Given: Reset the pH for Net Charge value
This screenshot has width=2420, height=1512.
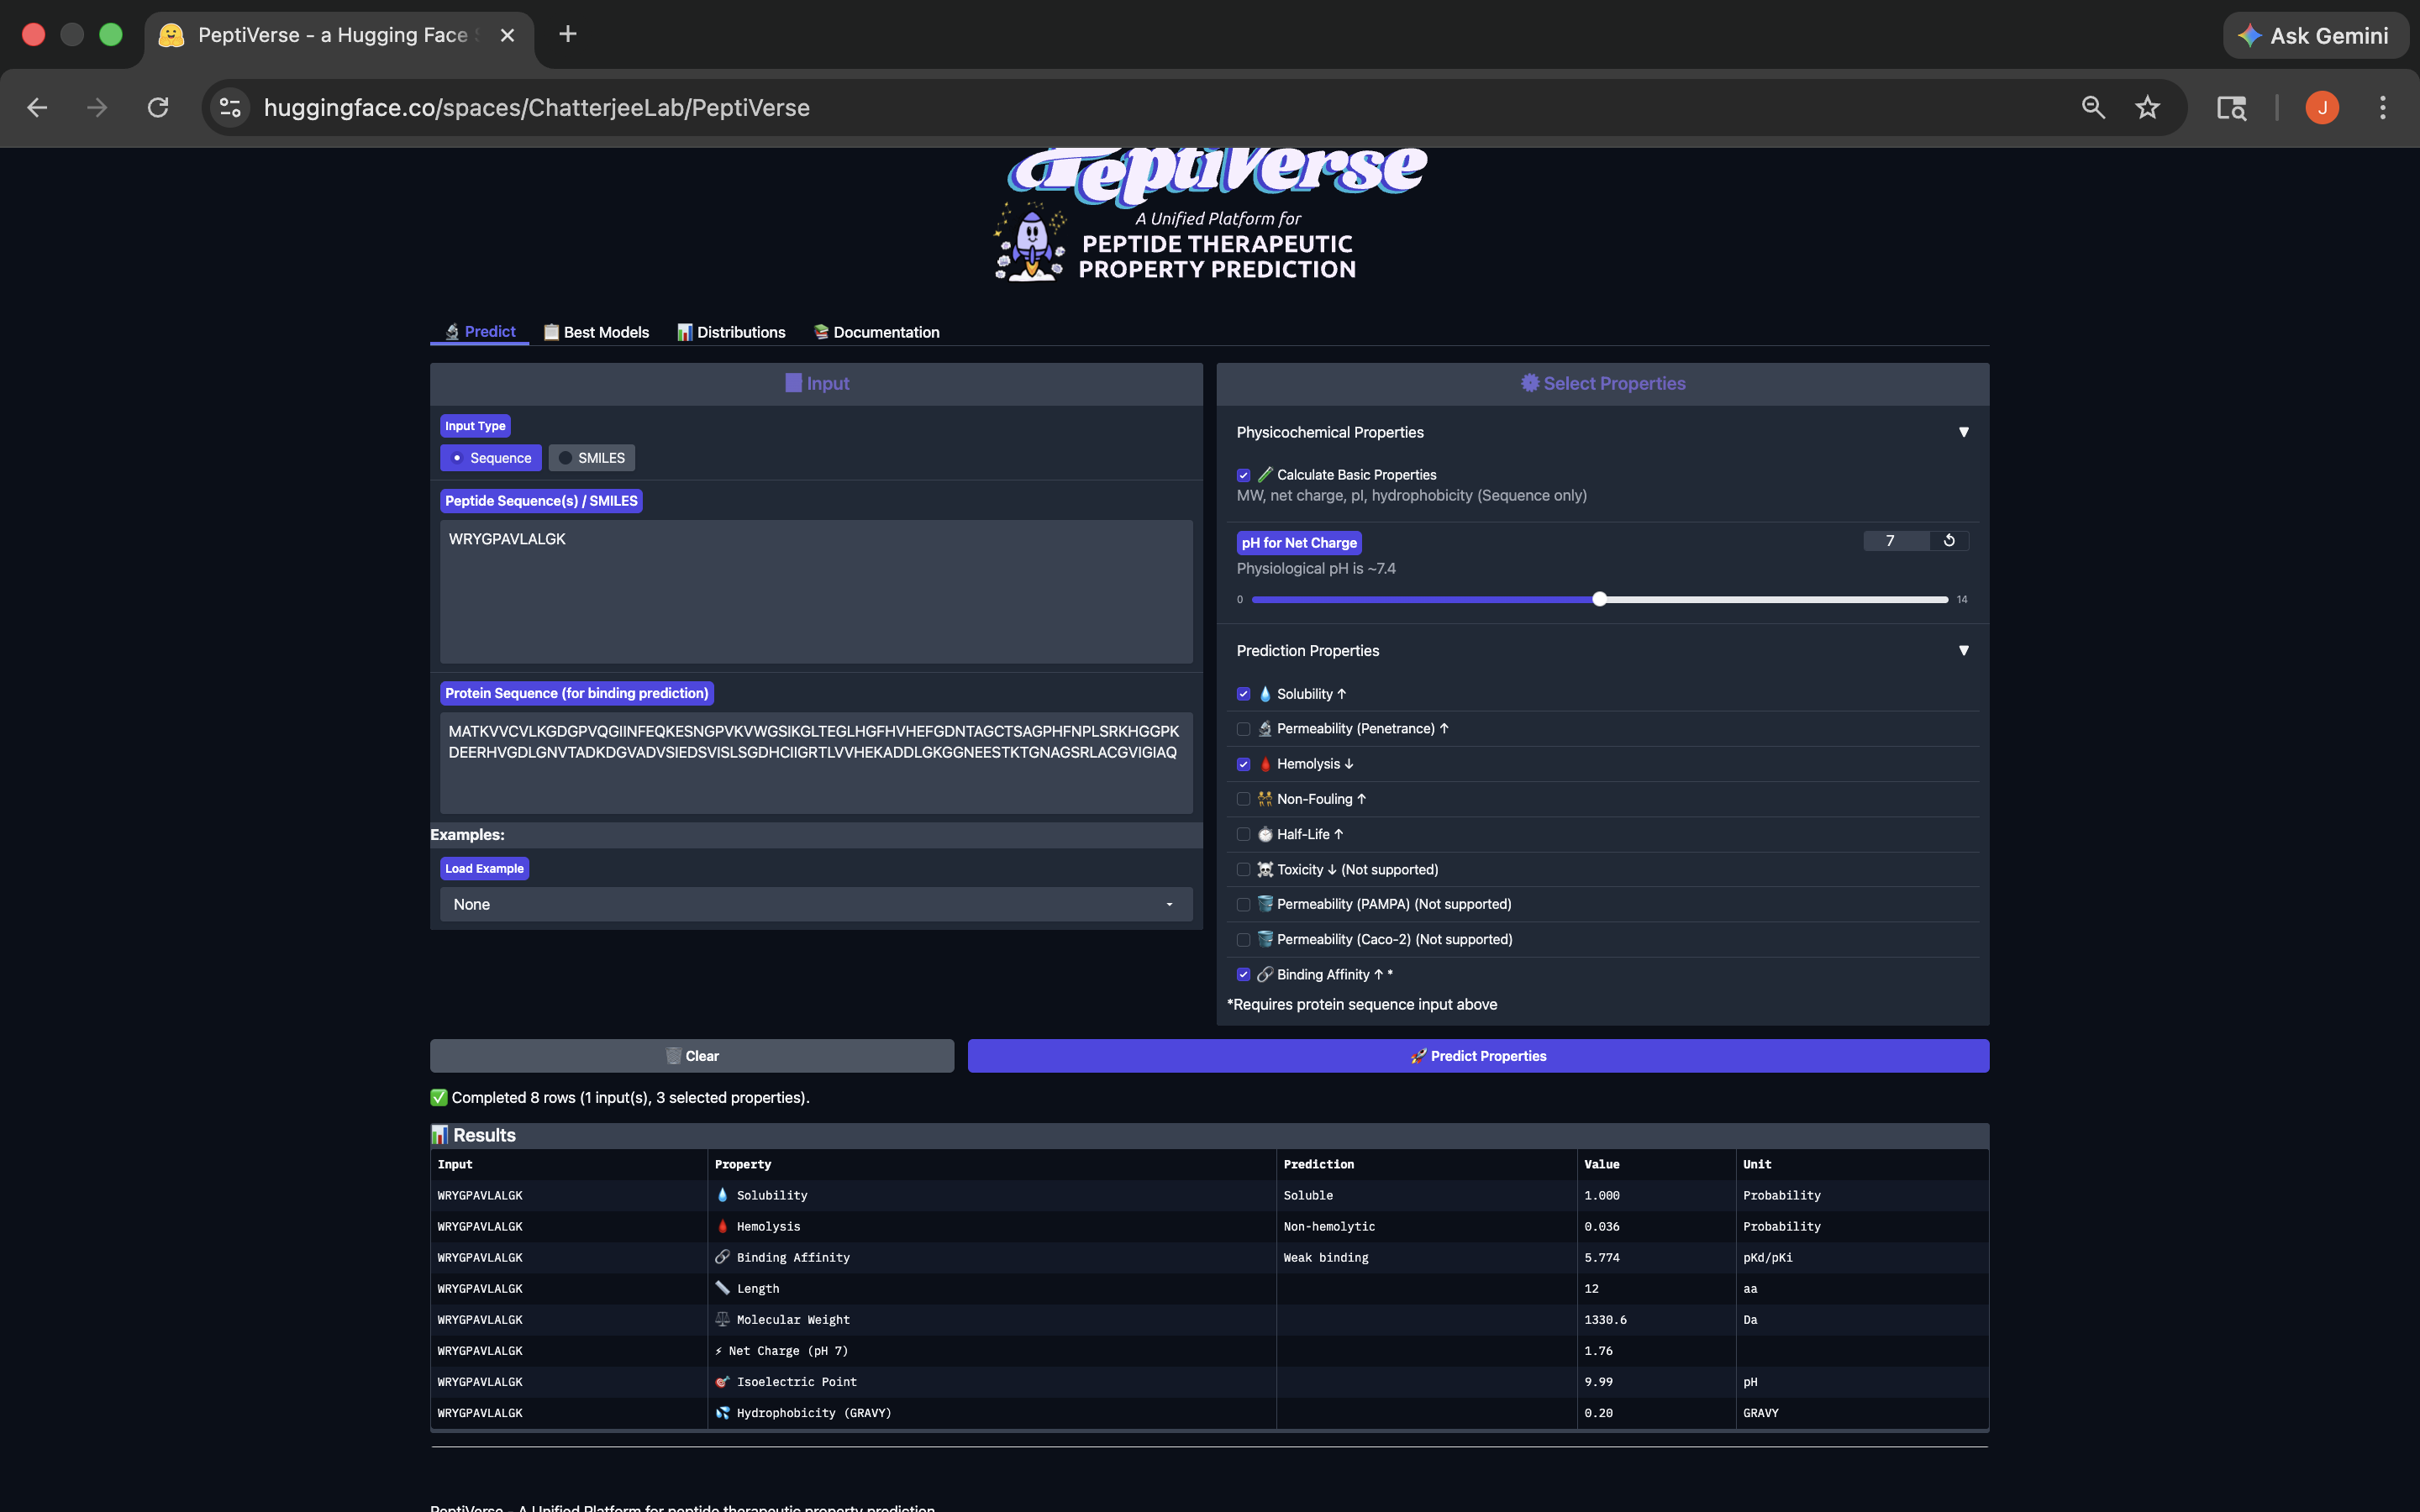Looking at the screenshot, I should pos(1949,541).
